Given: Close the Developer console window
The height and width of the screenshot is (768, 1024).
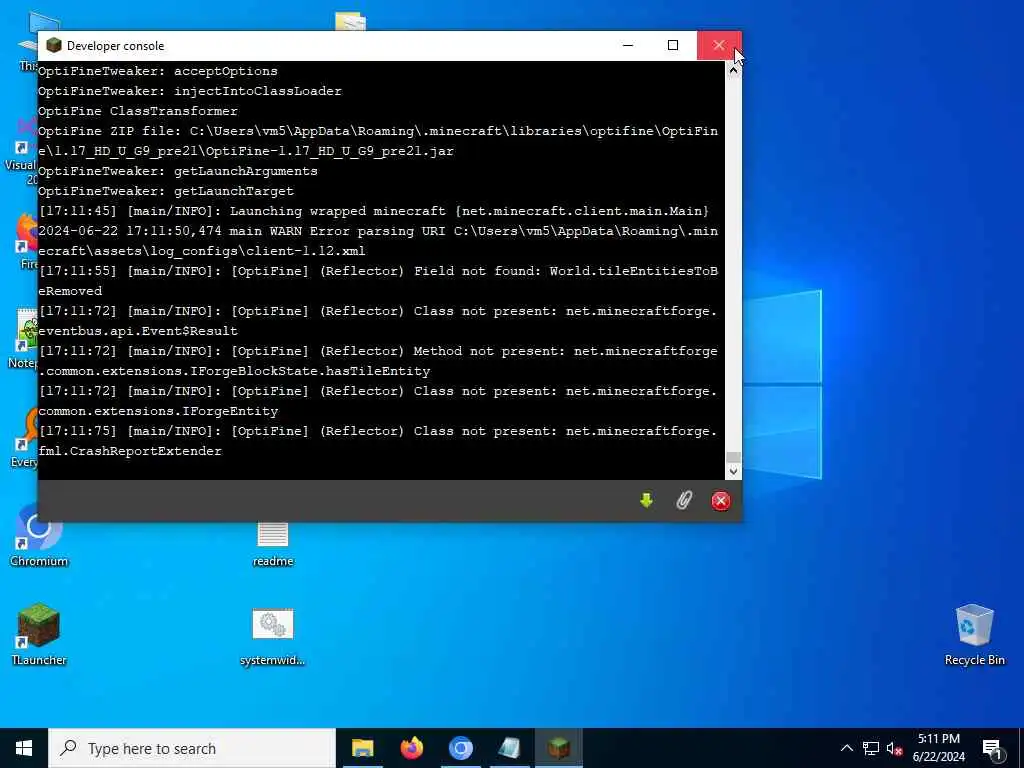Looking at the screenshot, I should (x=719, y=45).
